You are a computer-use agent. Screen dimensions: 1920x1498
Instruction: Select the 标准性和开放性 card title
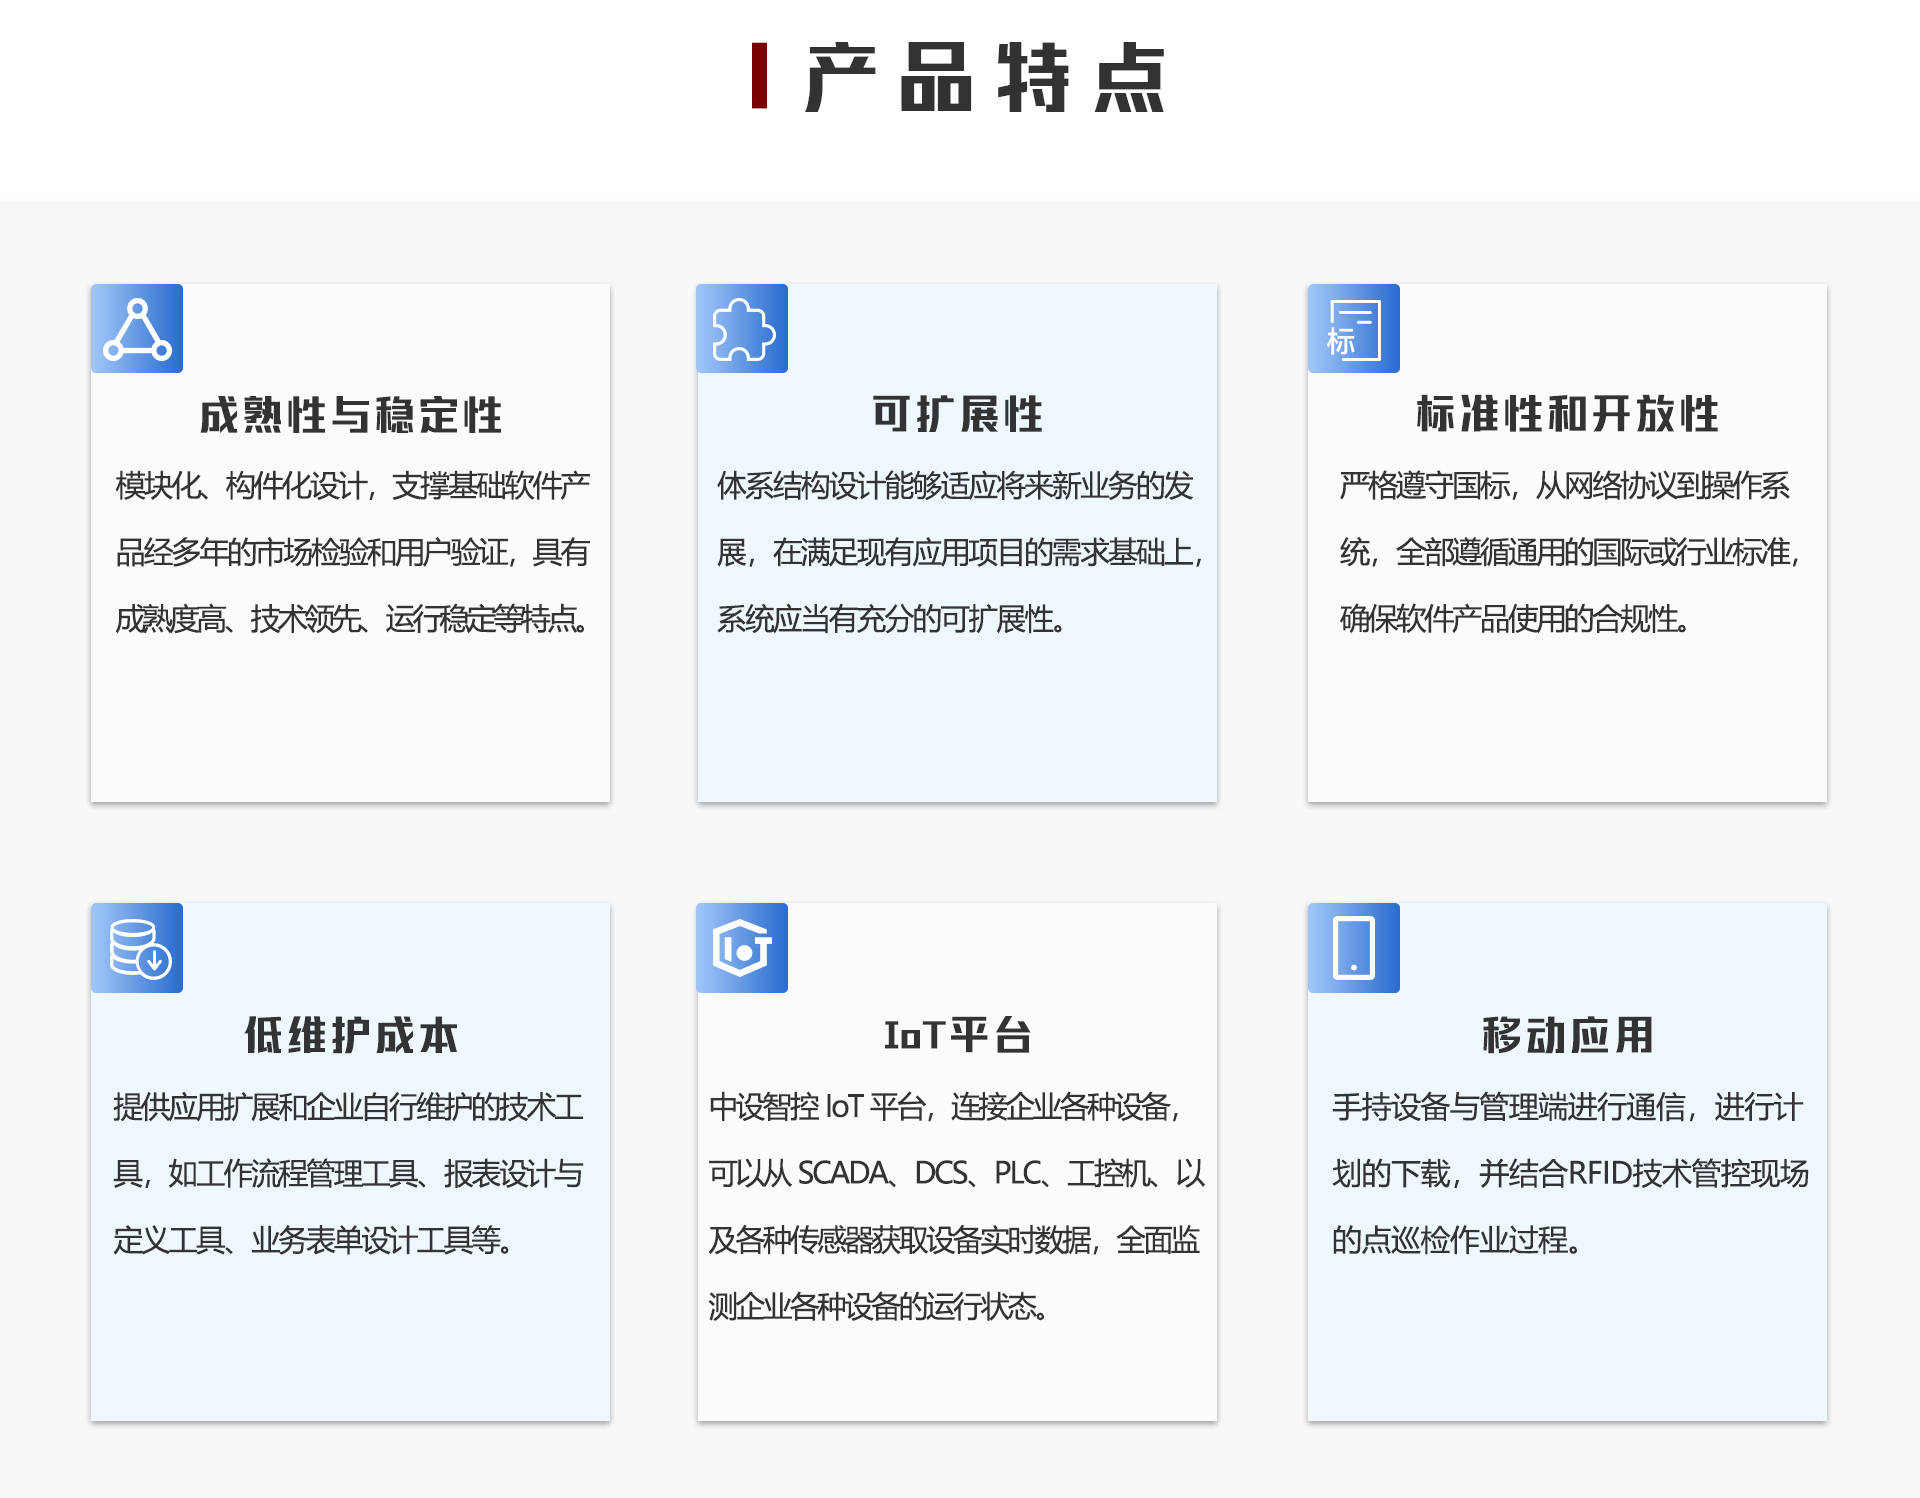(1567, 414)
